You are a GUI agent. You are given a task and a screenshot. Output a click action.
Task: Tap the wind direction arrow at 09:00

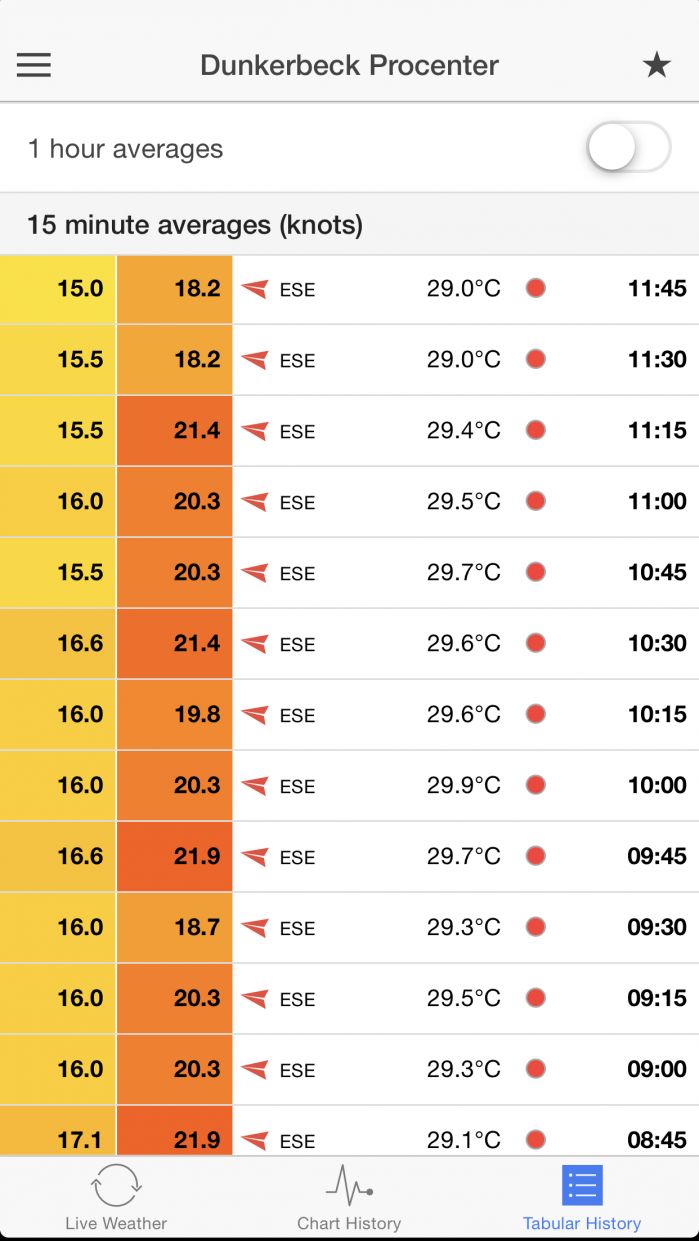pos(255,1070)
